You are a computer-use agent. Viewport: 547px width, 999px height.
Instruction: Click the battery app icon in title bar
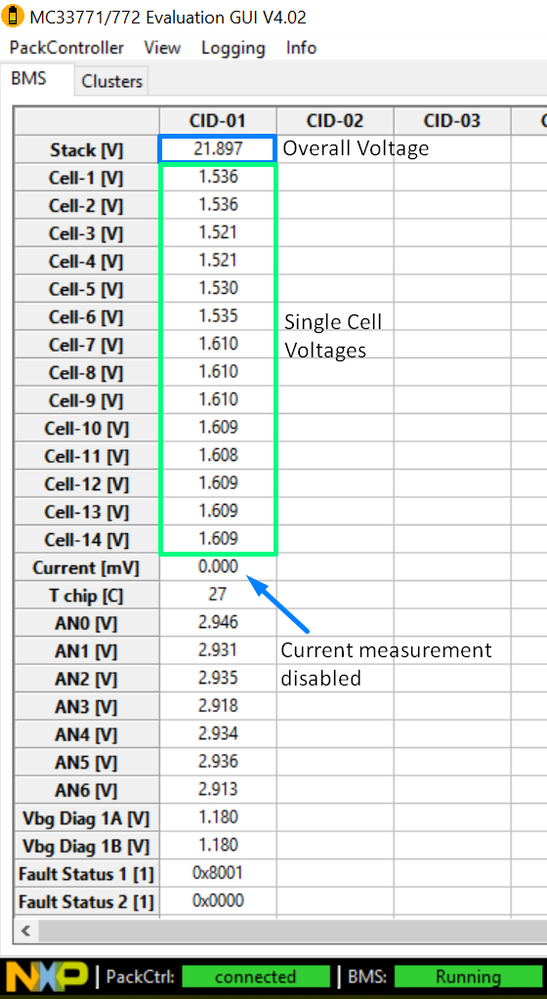pos(13,17)
